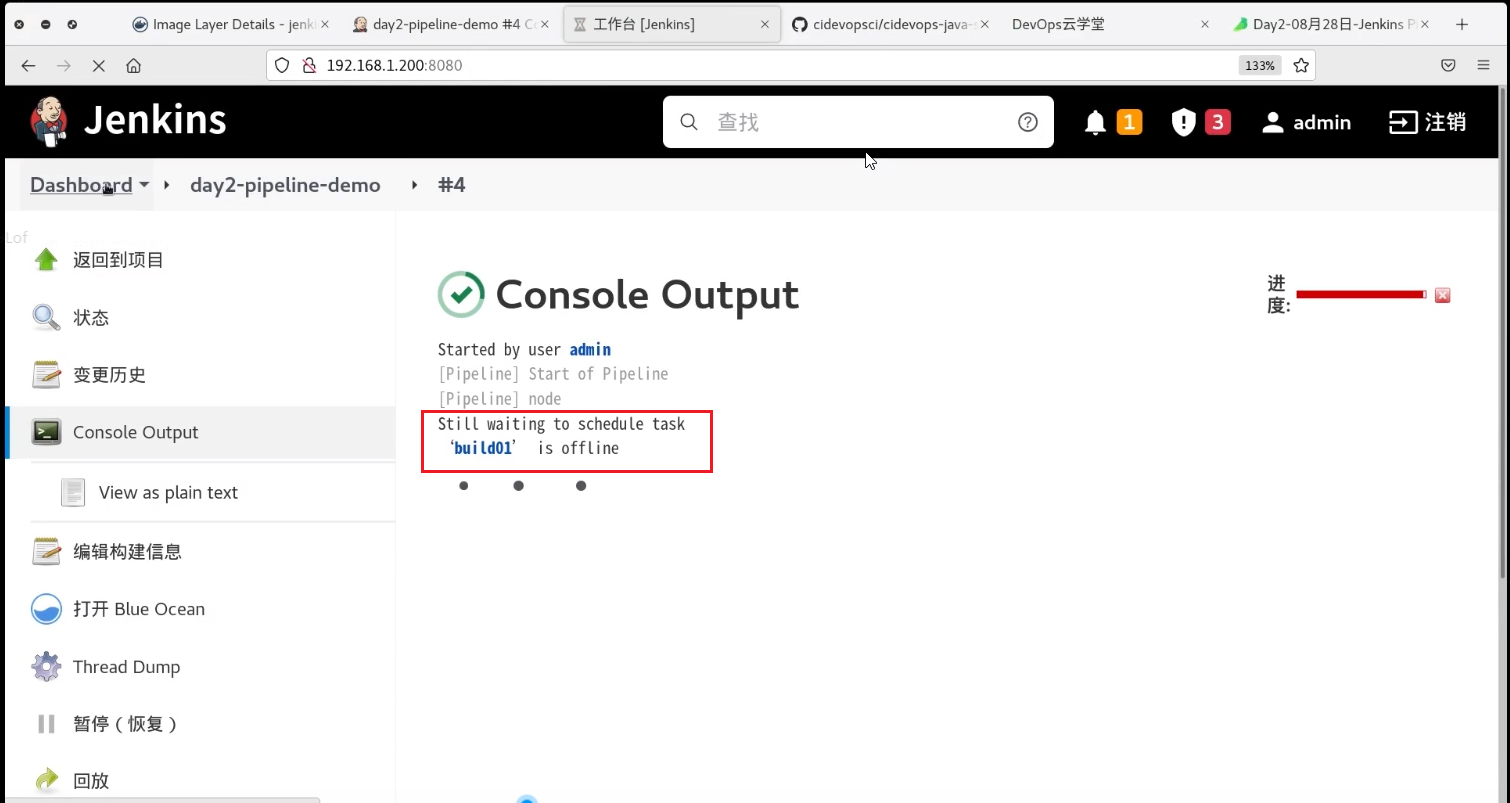Switch to day2-pipeline-demo #4 browser tab

450,24
